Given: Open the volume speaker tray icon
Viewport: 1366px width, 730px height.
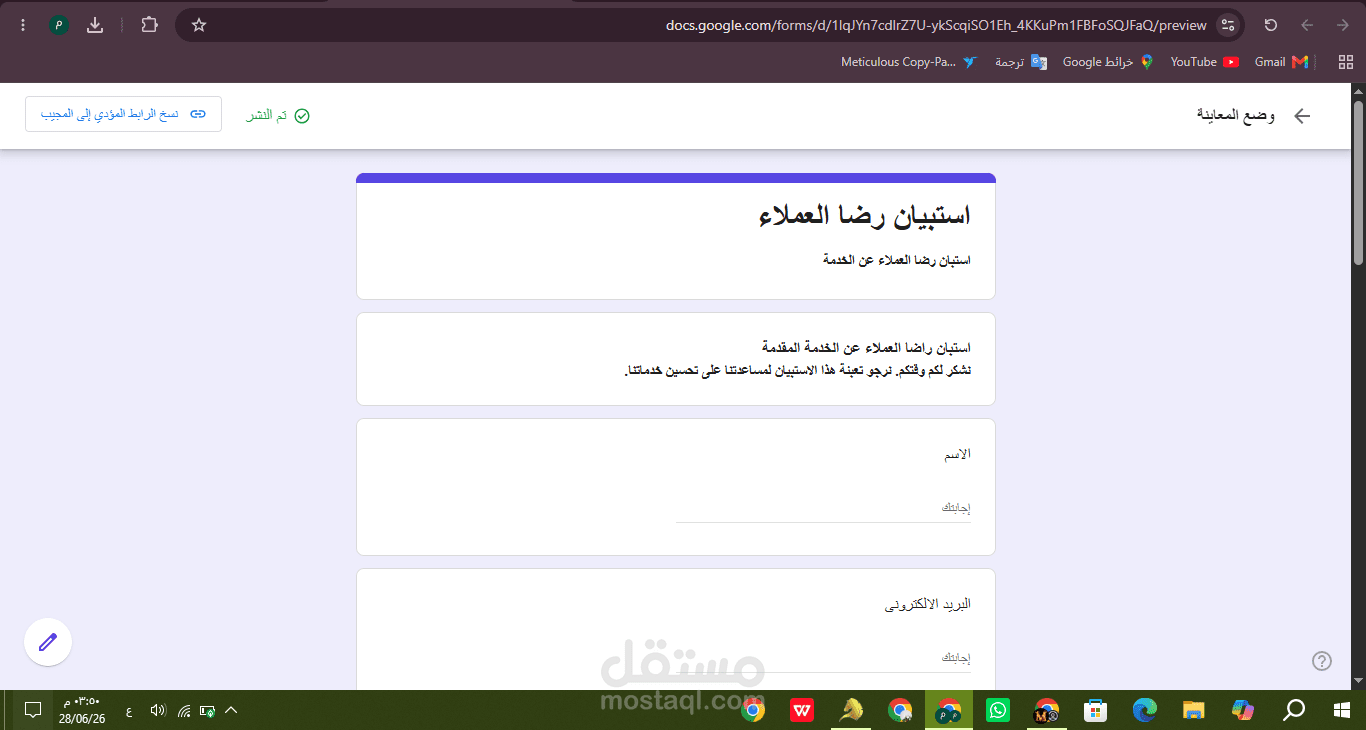Looking at the screenshot, I should pos(157,711).
